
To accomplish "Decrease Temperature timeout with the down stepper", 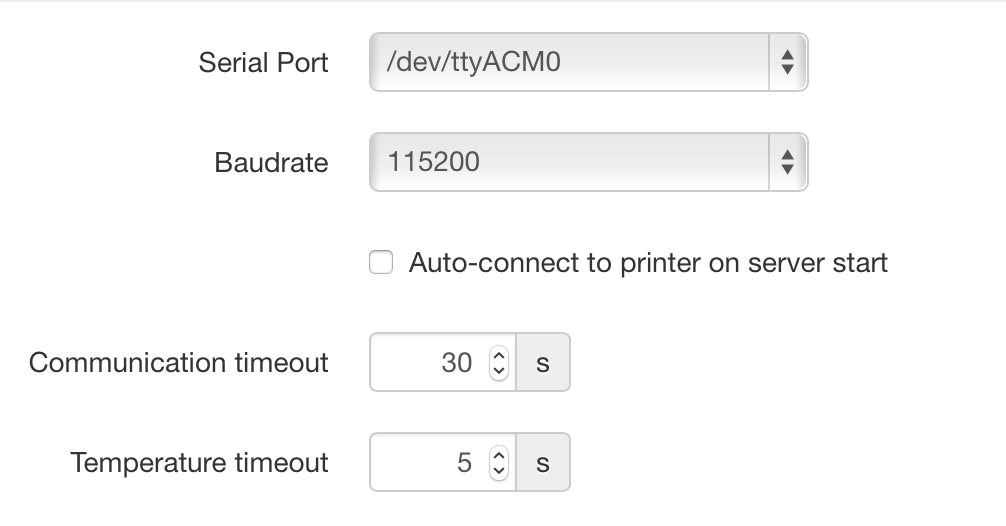I will (499, 470).
